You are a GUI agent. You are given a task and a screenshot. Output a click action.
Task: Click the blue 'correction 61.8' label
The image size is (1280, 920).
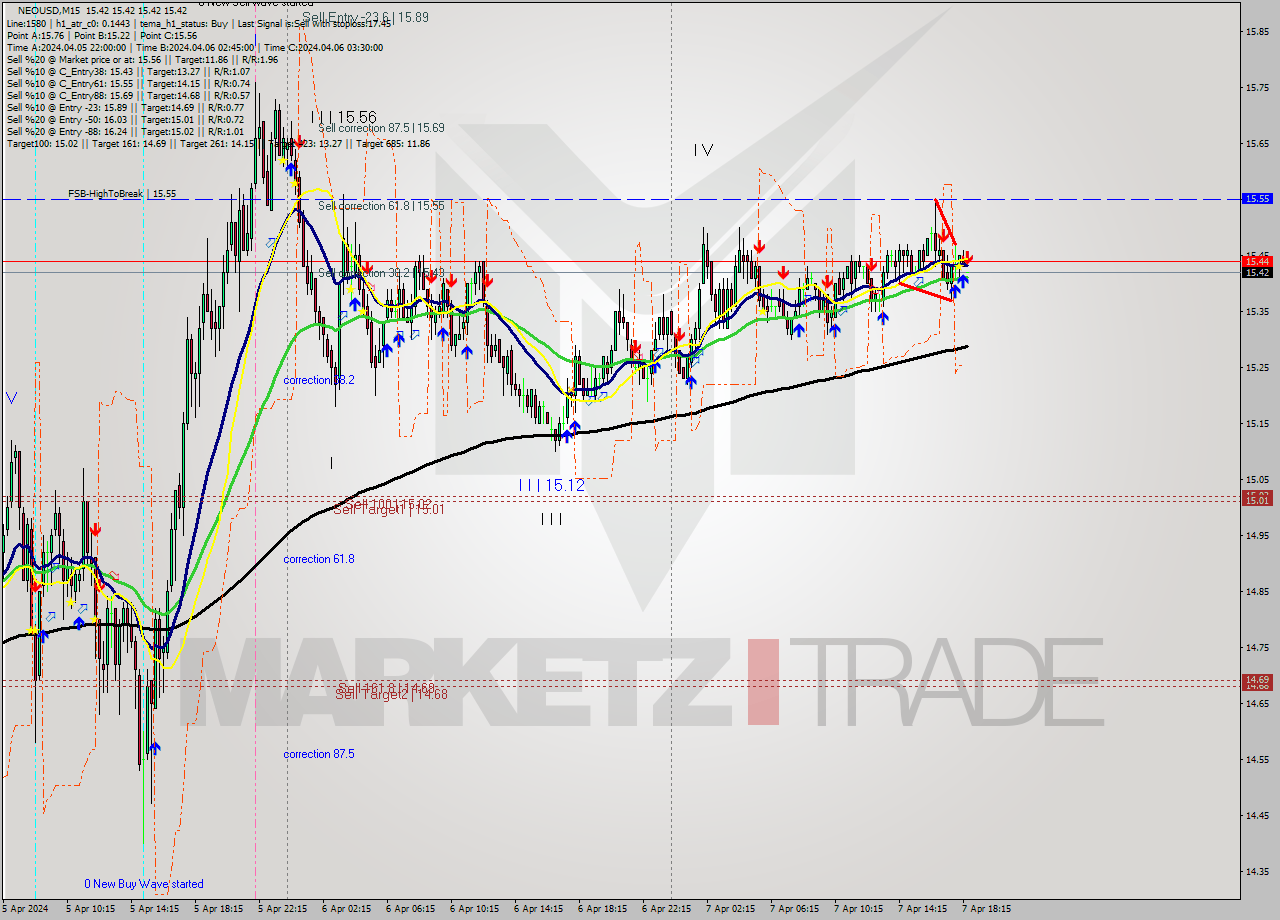(318, 559)
